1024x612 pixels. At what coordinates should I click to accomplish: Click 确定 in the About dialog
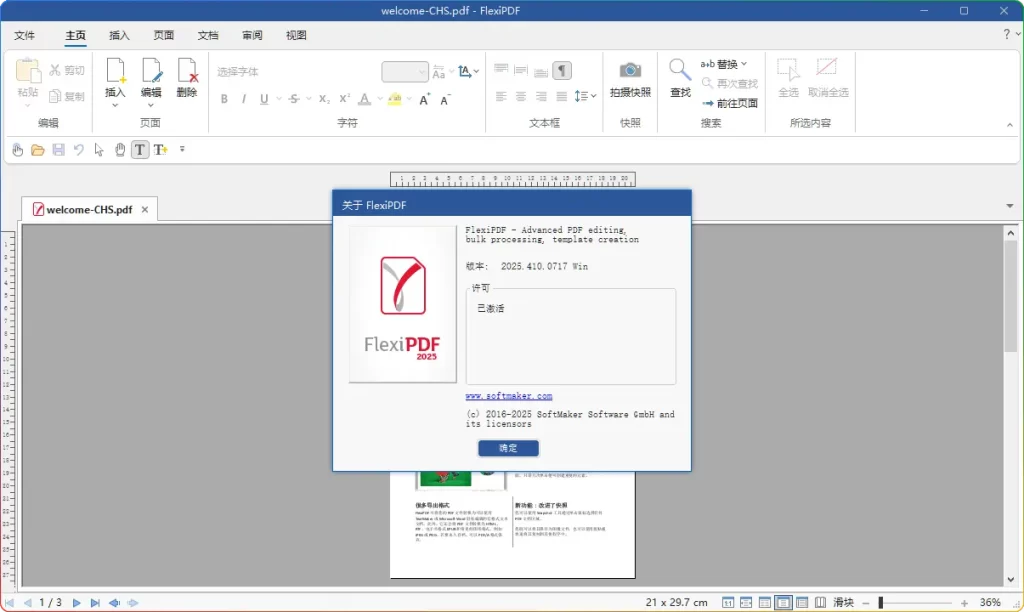point(508,448)
